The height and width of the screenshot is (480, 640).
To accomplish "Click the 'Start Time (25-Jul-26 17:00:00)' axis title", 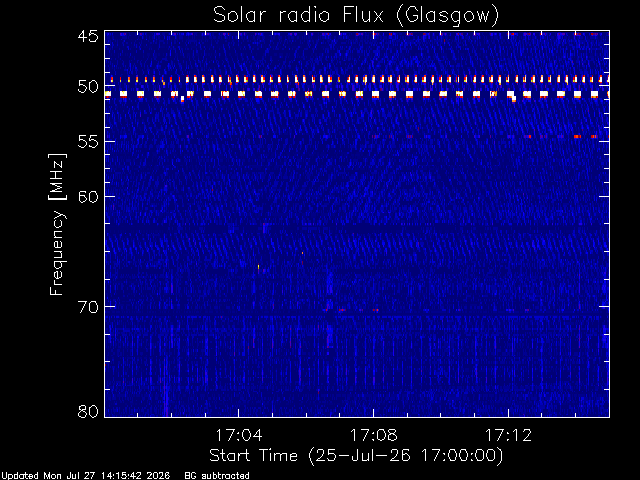I will pyautogui.click(x=356, y=456).
